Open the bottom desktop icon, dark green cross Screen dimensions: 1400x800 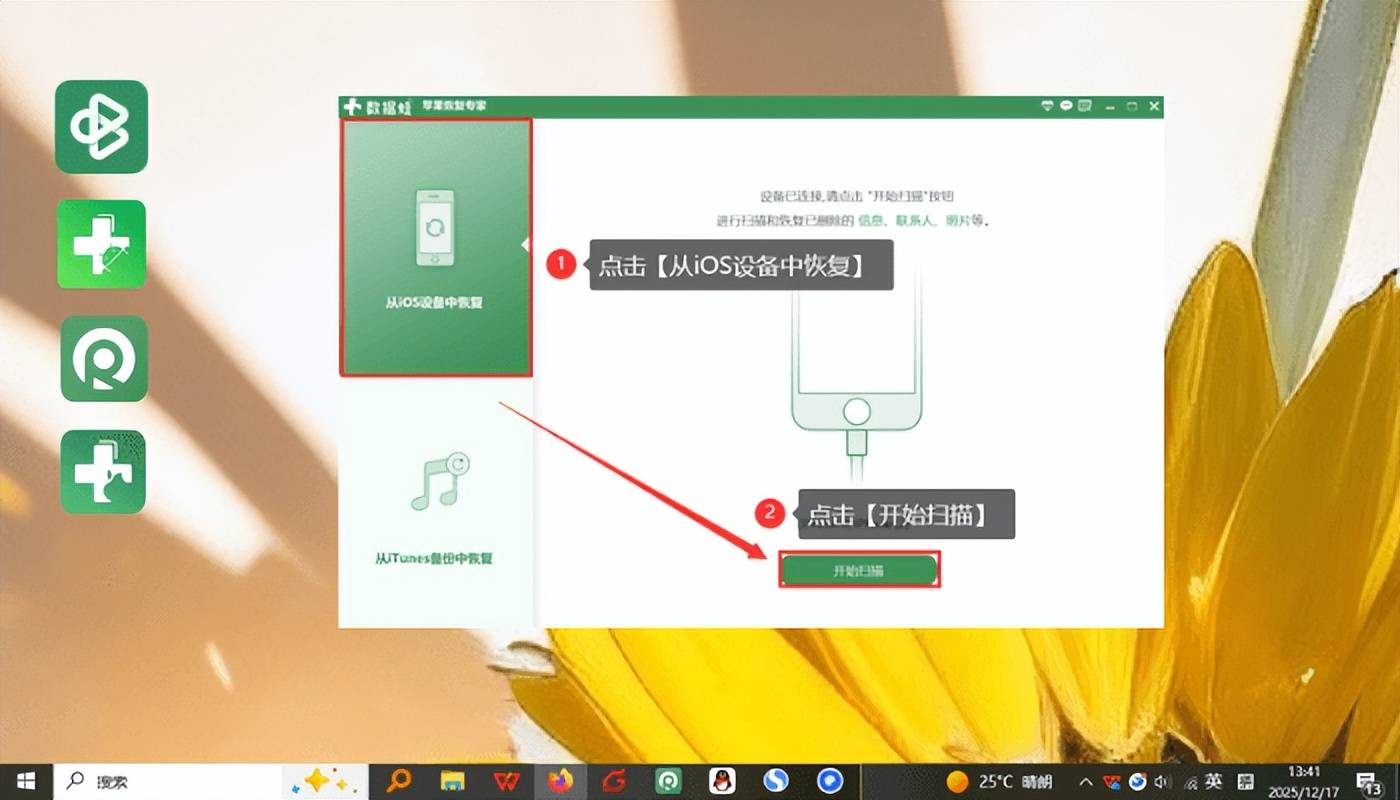coord(103,472)
